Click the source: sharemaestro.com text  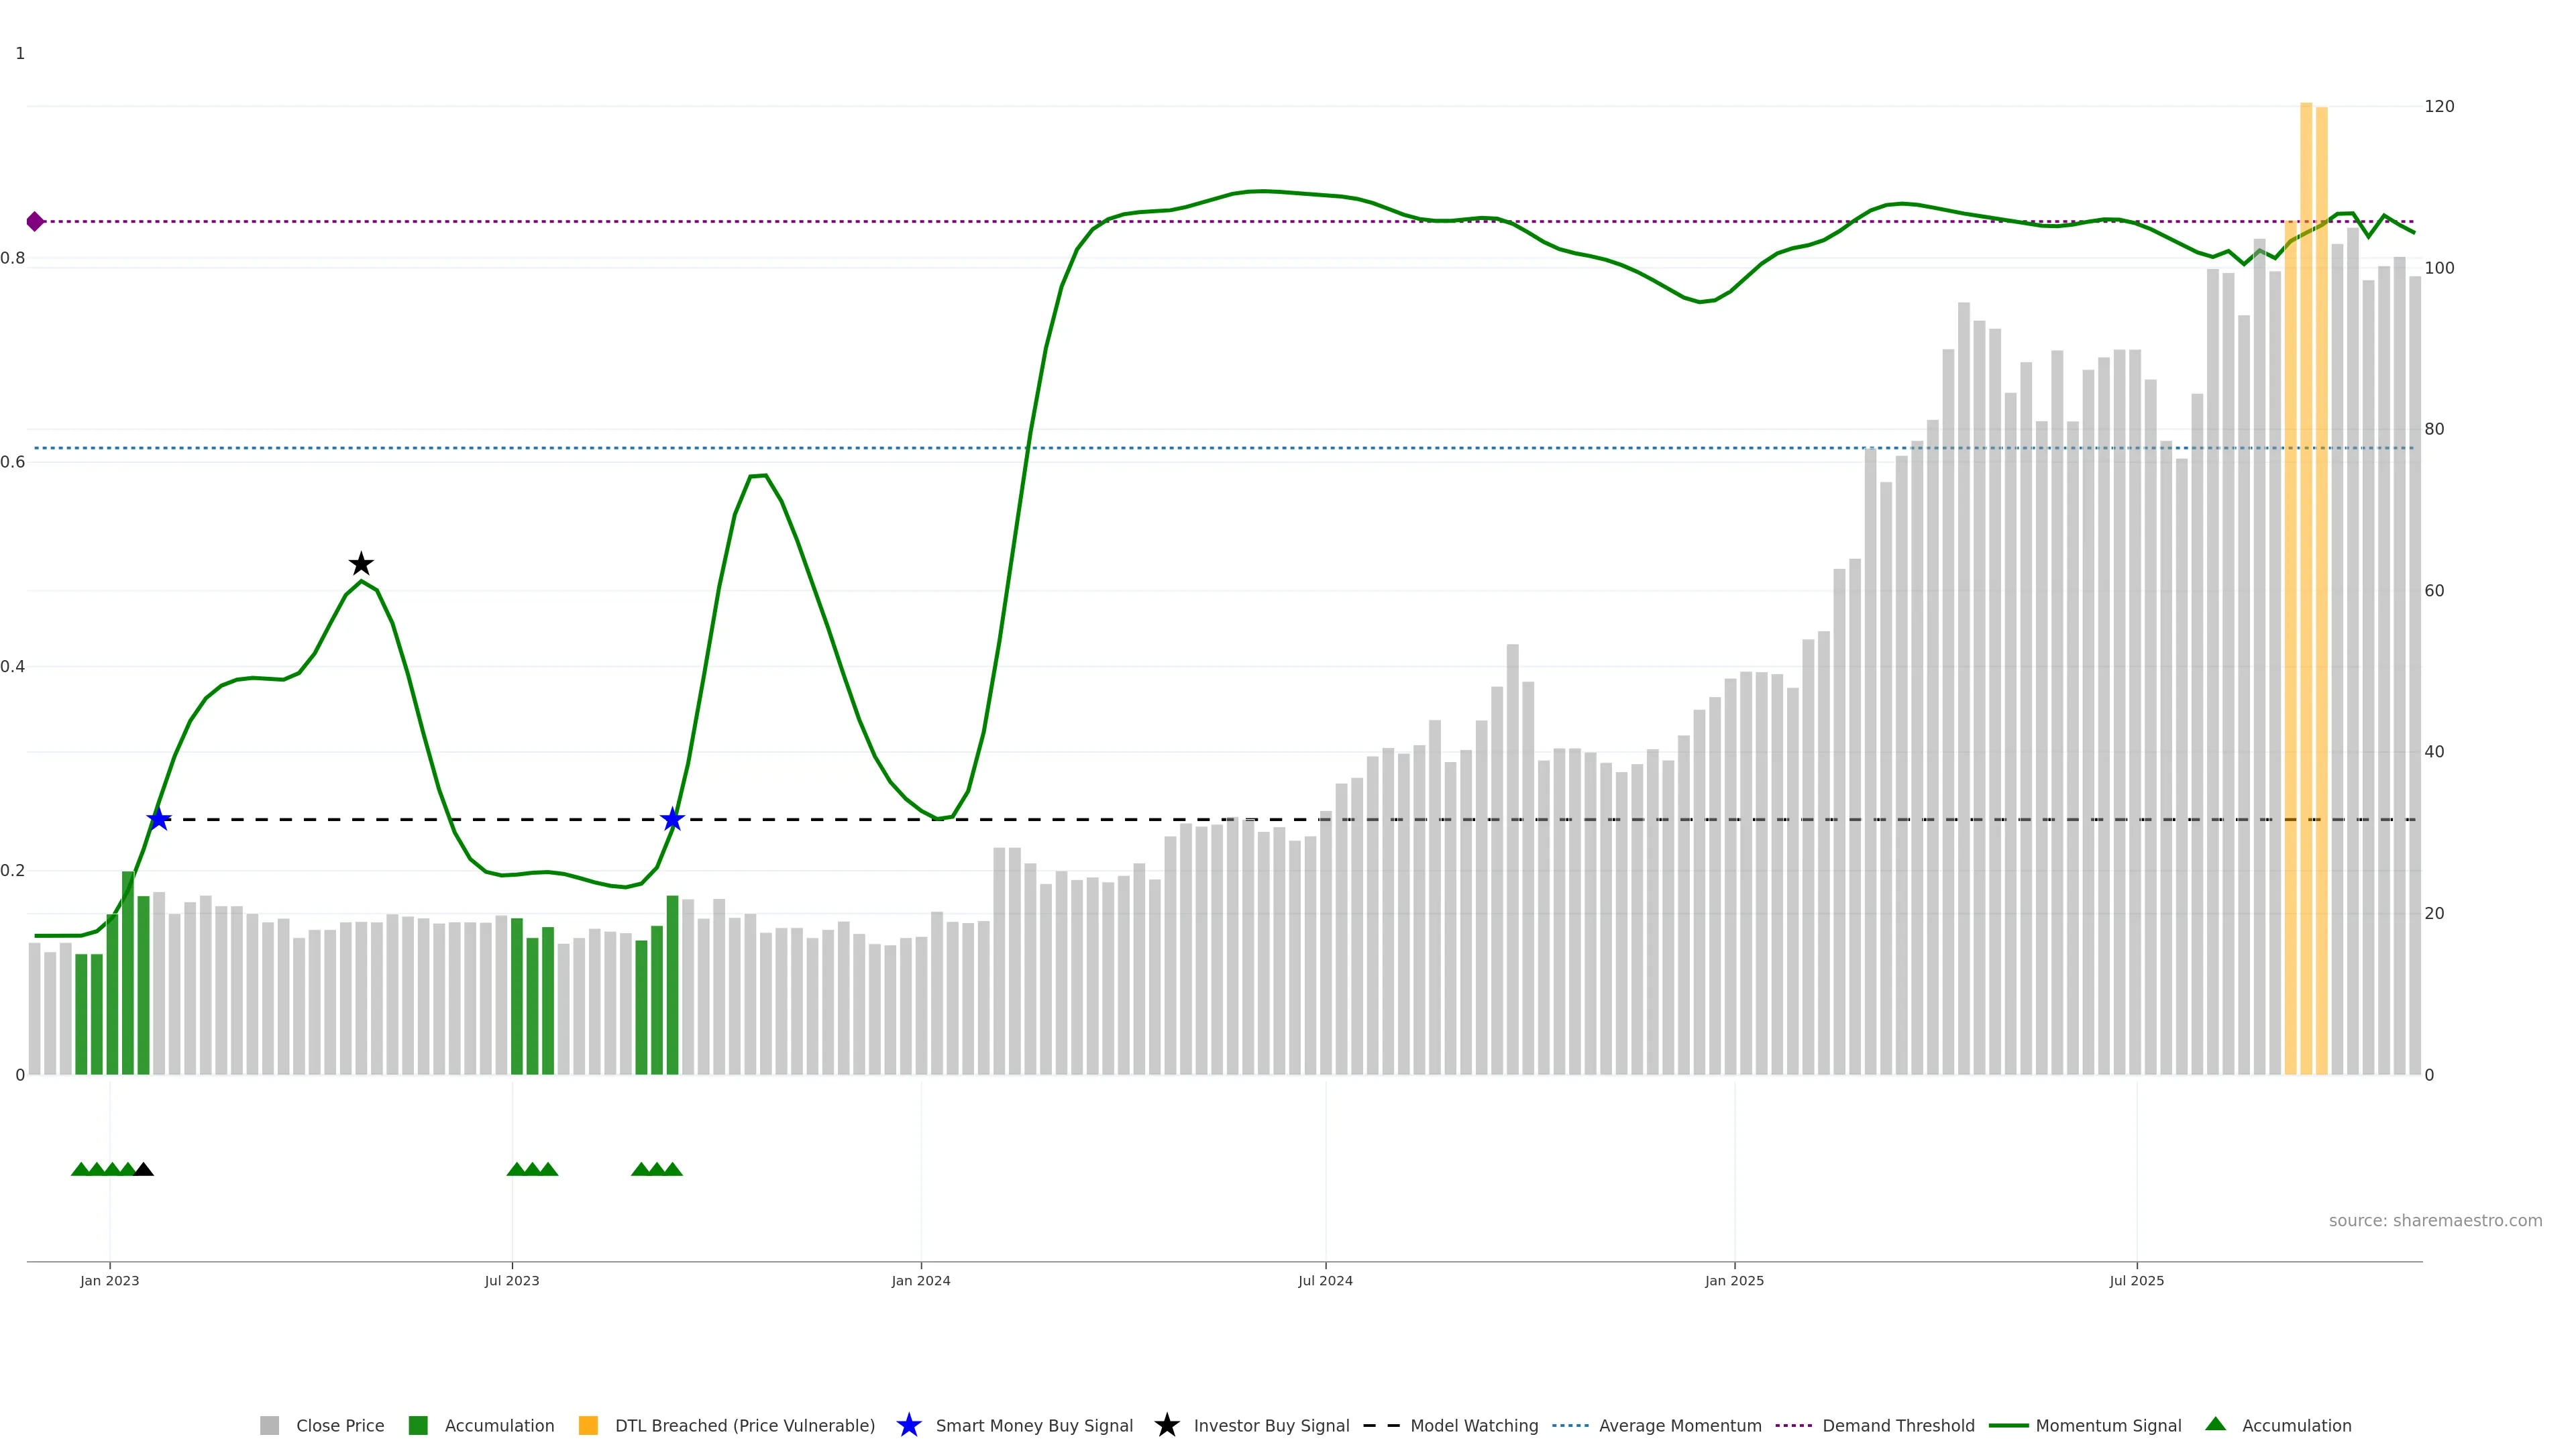tap(2435, 1220)
